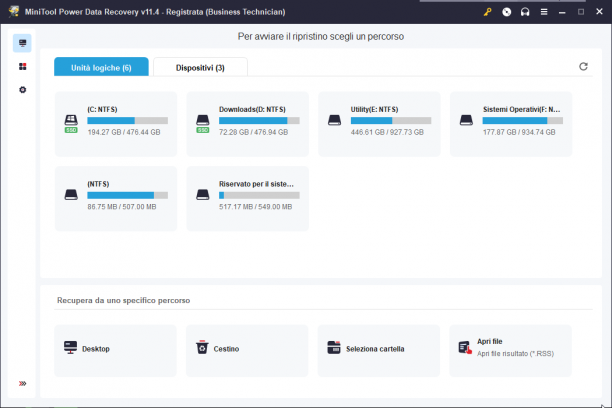Screen dimensions: 612x408
Task: Open the recovery home sidebar icon
Action: click(22, 43)
